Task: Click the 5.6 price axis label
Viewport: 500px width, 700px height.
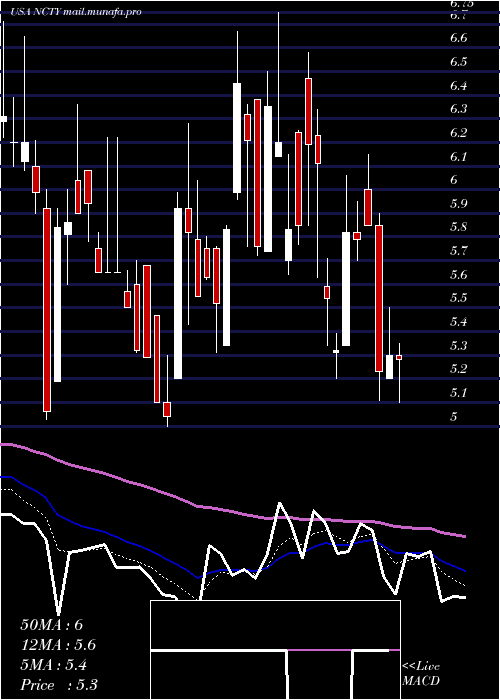Action: pyautogui.click(x=458, y=275)
